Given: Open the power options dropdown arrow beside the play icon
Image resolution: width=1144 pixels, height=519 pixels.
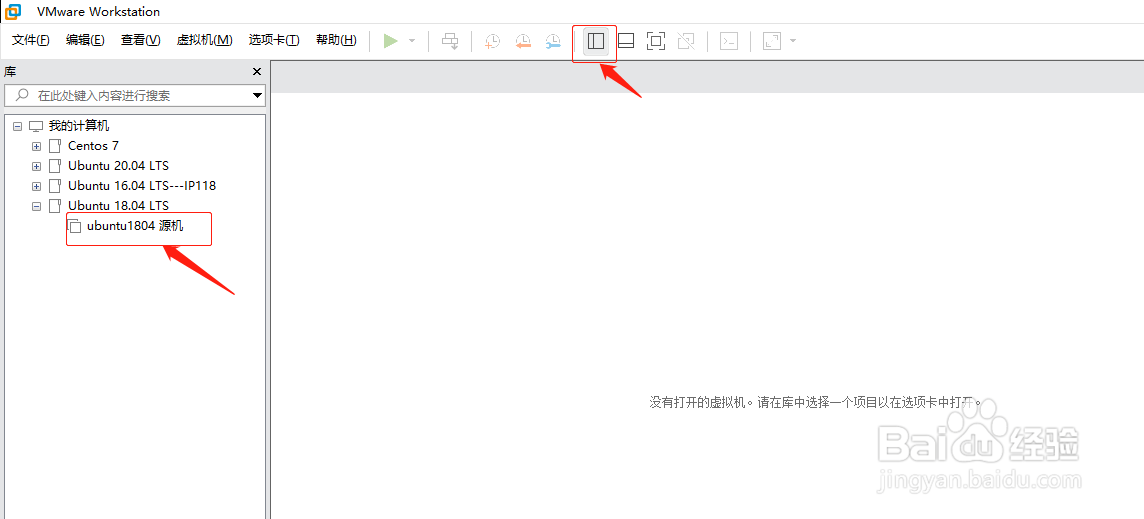Looking at the screenshot, I should coord(411,41).
